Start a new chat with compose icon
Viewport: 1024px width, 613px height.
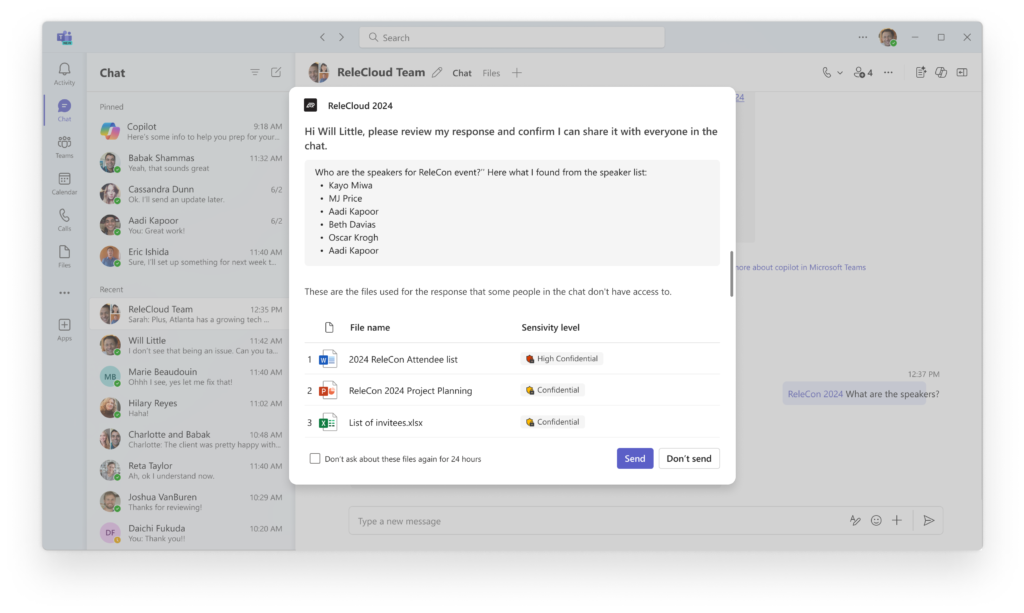point(276,72)
